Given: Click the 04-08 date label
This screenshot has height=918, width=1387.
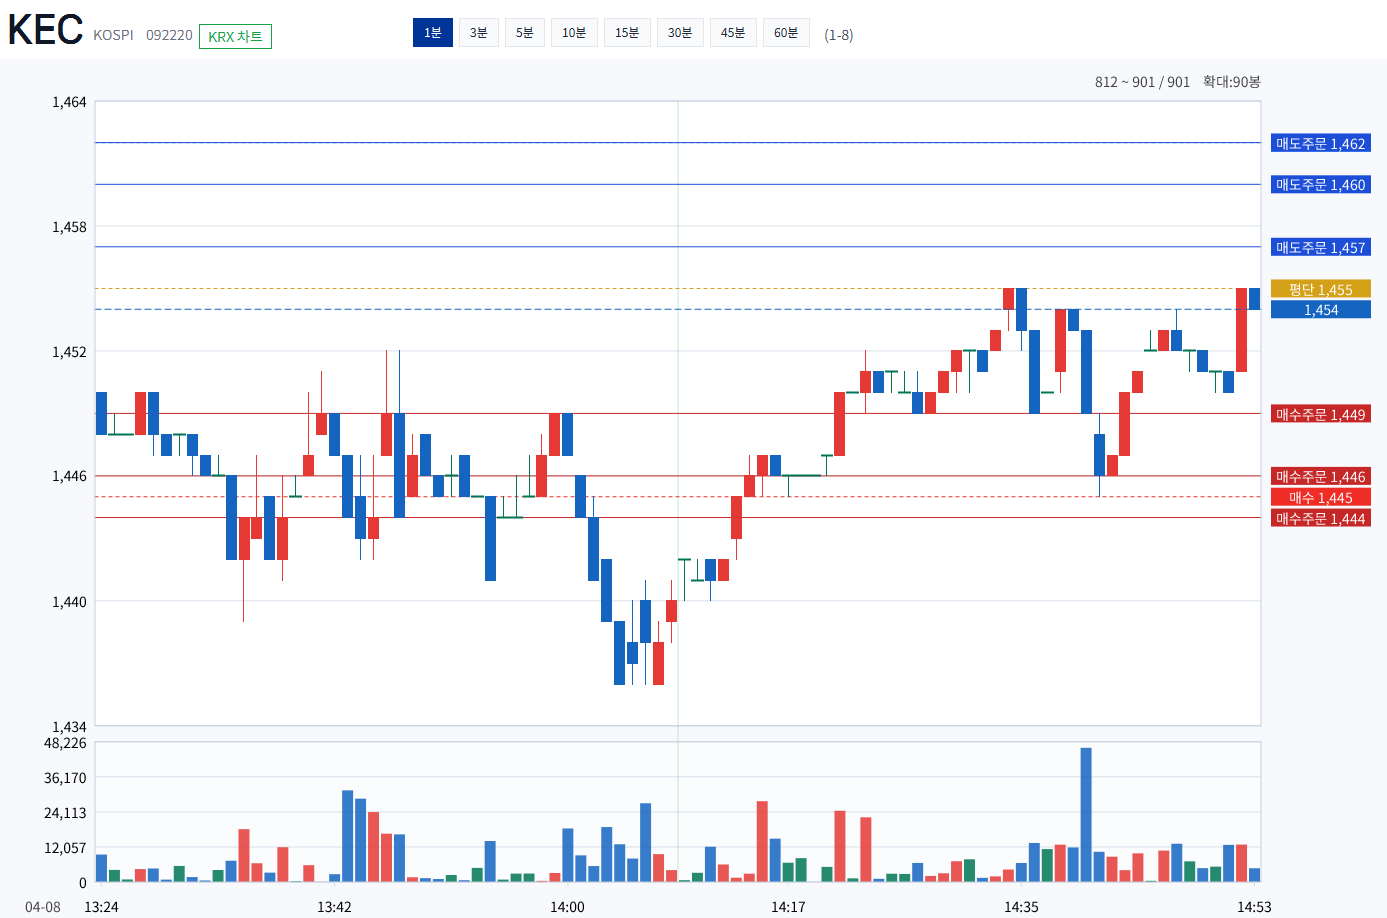Looking at the screenshot, I should [43, 907].
